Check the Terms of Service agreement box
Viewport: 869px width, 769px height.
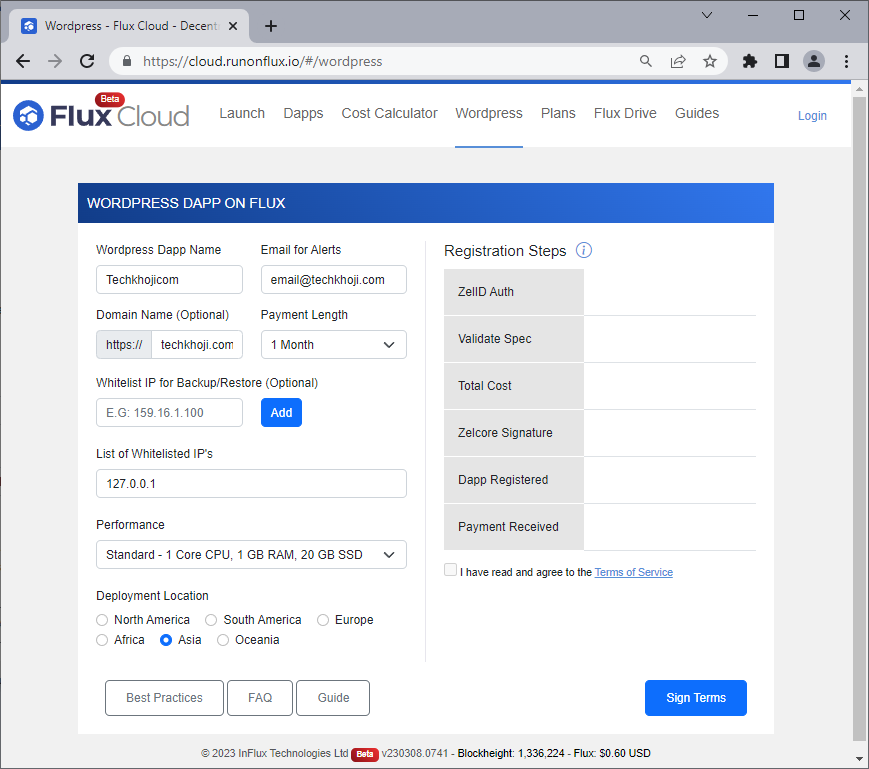(x=451, y=570)
